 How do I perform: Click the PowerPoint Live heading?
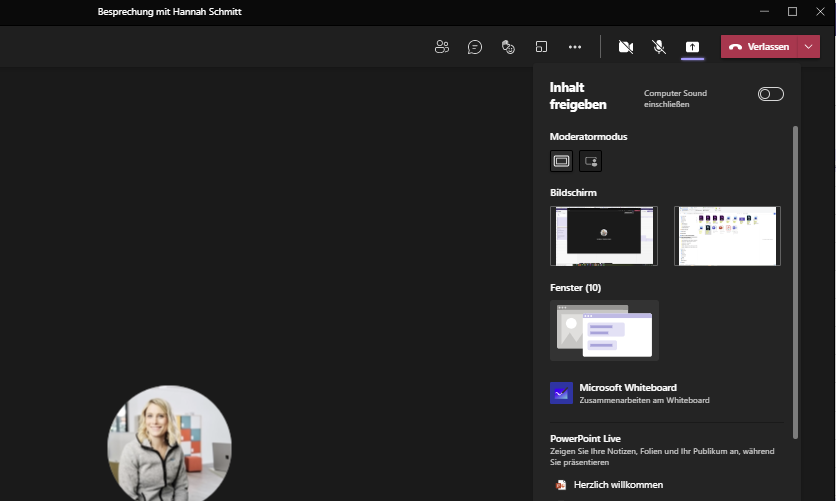585,439
